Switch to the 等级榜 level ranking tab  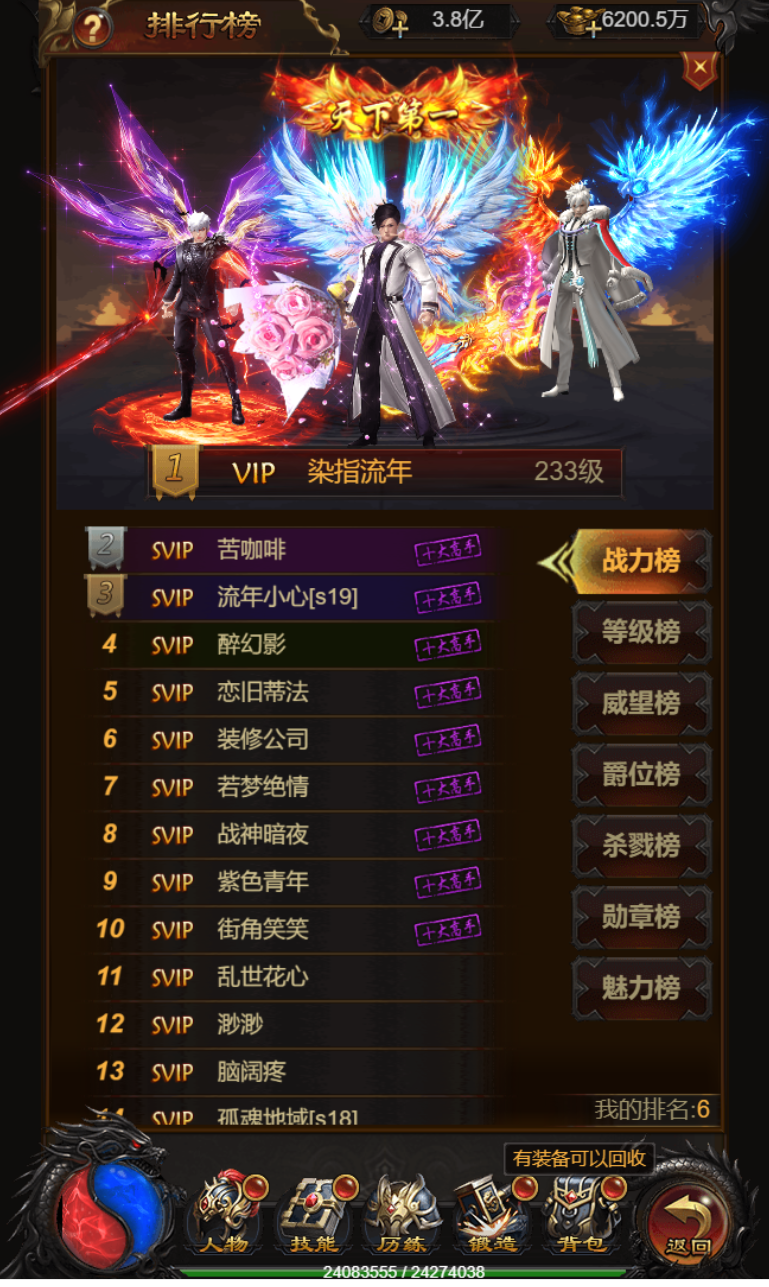[641, 632]
